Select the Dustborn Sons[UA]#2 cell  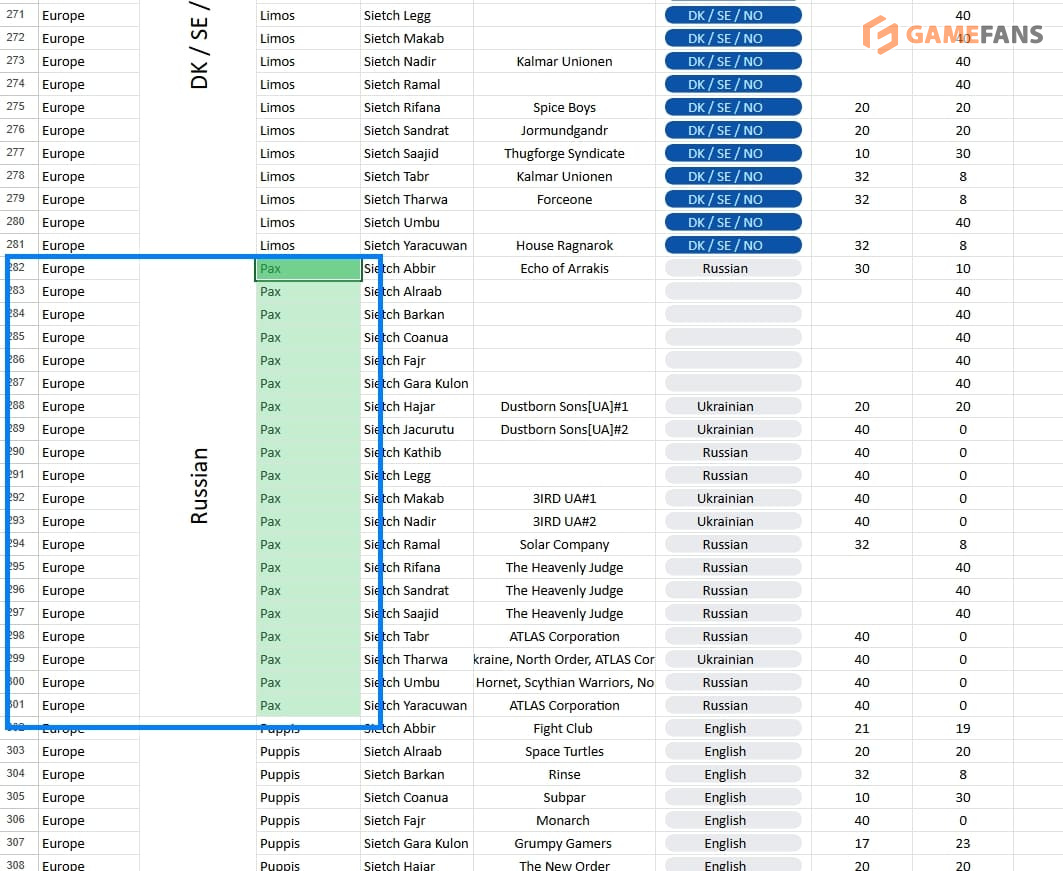pyautogui.click(x=564, y=430)
